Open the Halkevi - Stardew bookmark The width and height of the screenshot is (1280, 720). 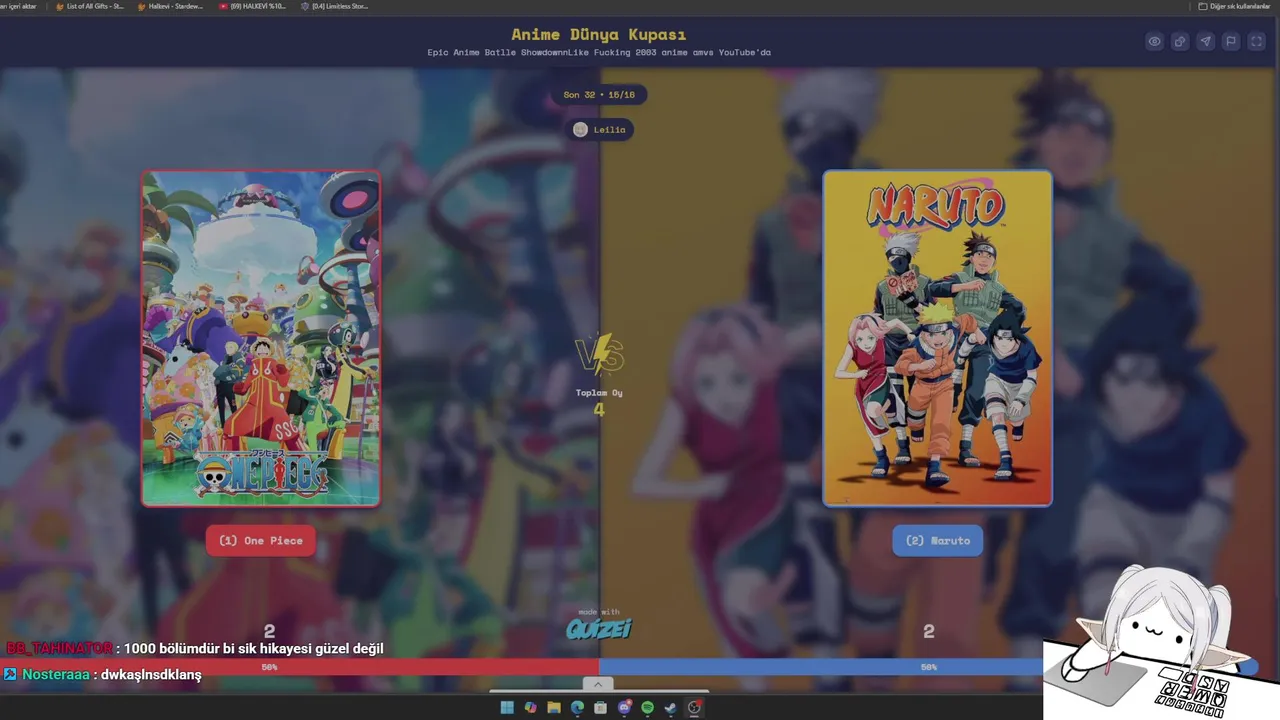tap(169, 6)
